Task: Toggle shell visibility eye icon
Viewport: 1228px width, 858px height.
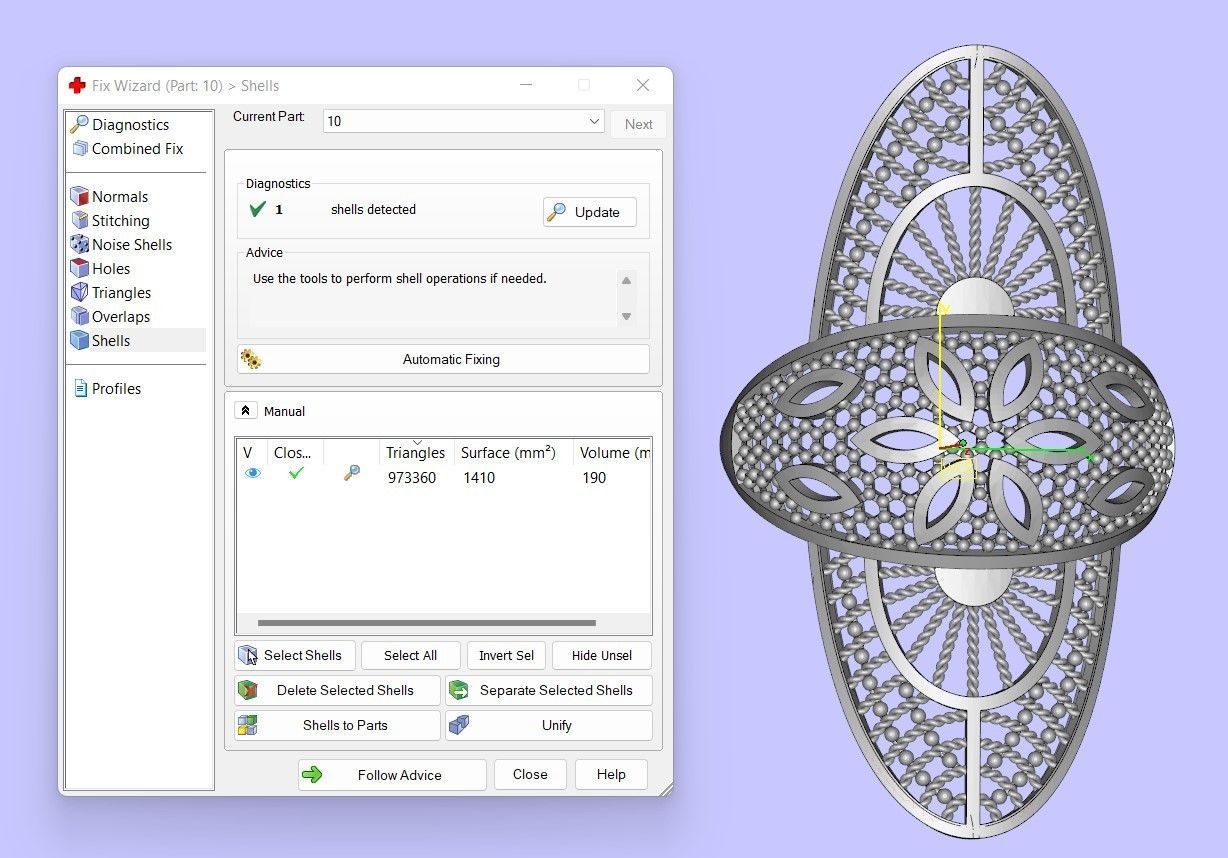Action: coord(253,474)
